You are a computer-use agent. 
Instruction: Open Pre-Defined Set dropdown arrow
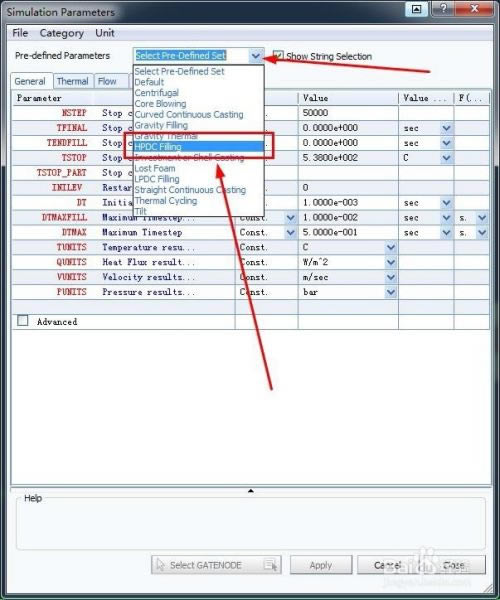pyautogui.click(x=256, y=56)
